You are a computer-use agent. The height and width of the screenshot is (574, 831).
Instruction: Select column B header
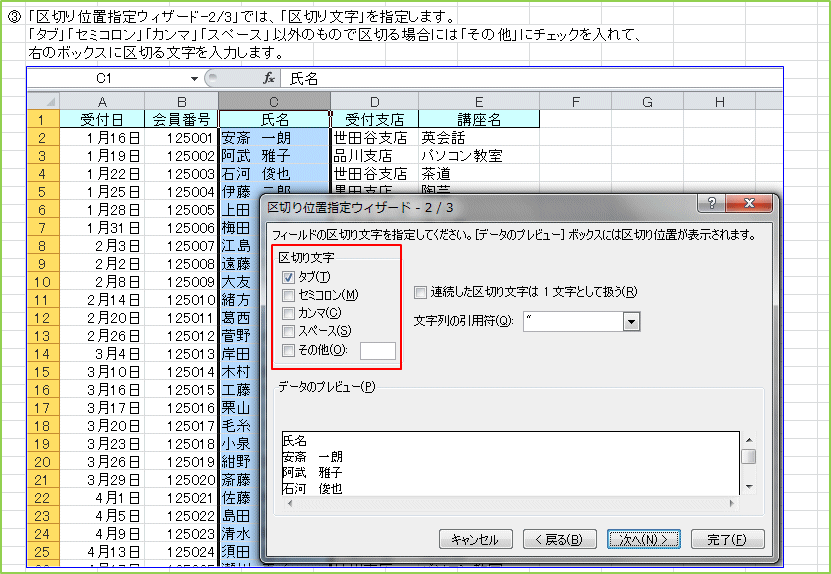coord(181,101)
